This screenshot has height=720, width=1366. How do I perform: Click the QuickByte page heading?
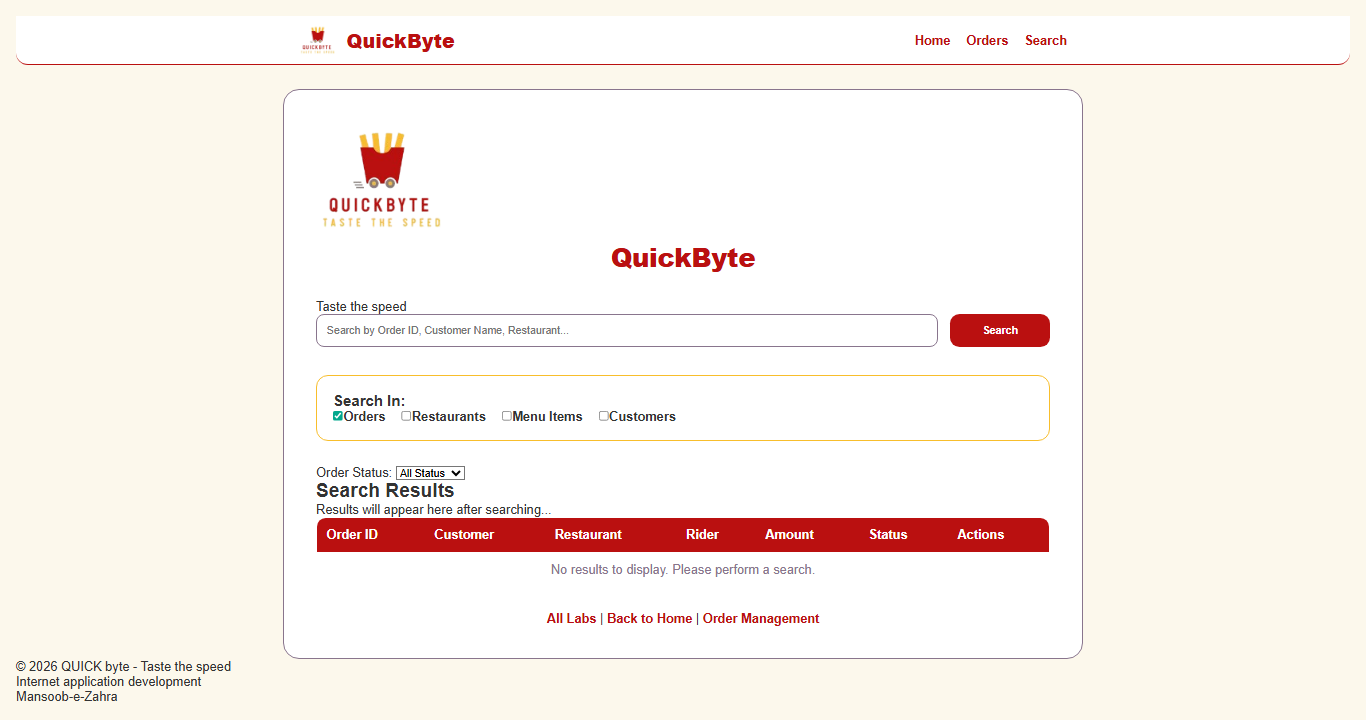point(683,258)
